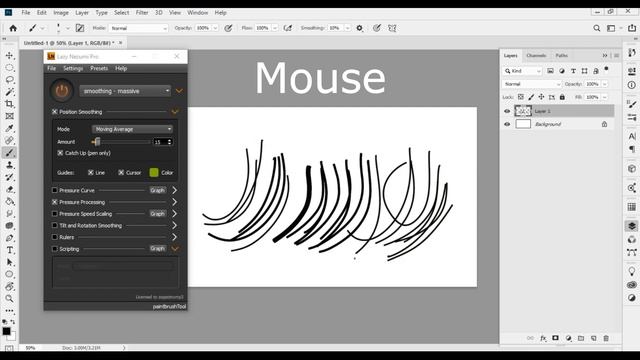This screenshot has height=360, width=640.
Task: Select the Hand tool
Action: [9, 287]
